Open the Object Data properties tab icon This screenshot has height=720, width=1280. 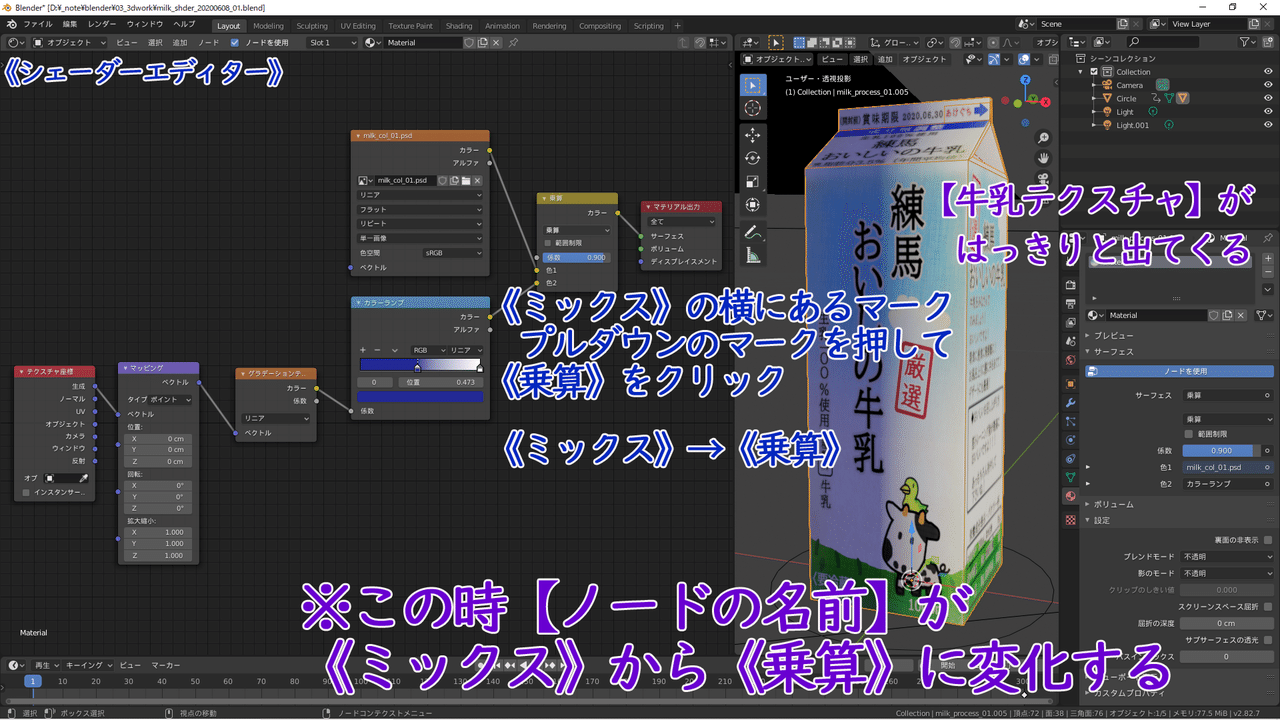(x=1070, y=477)
